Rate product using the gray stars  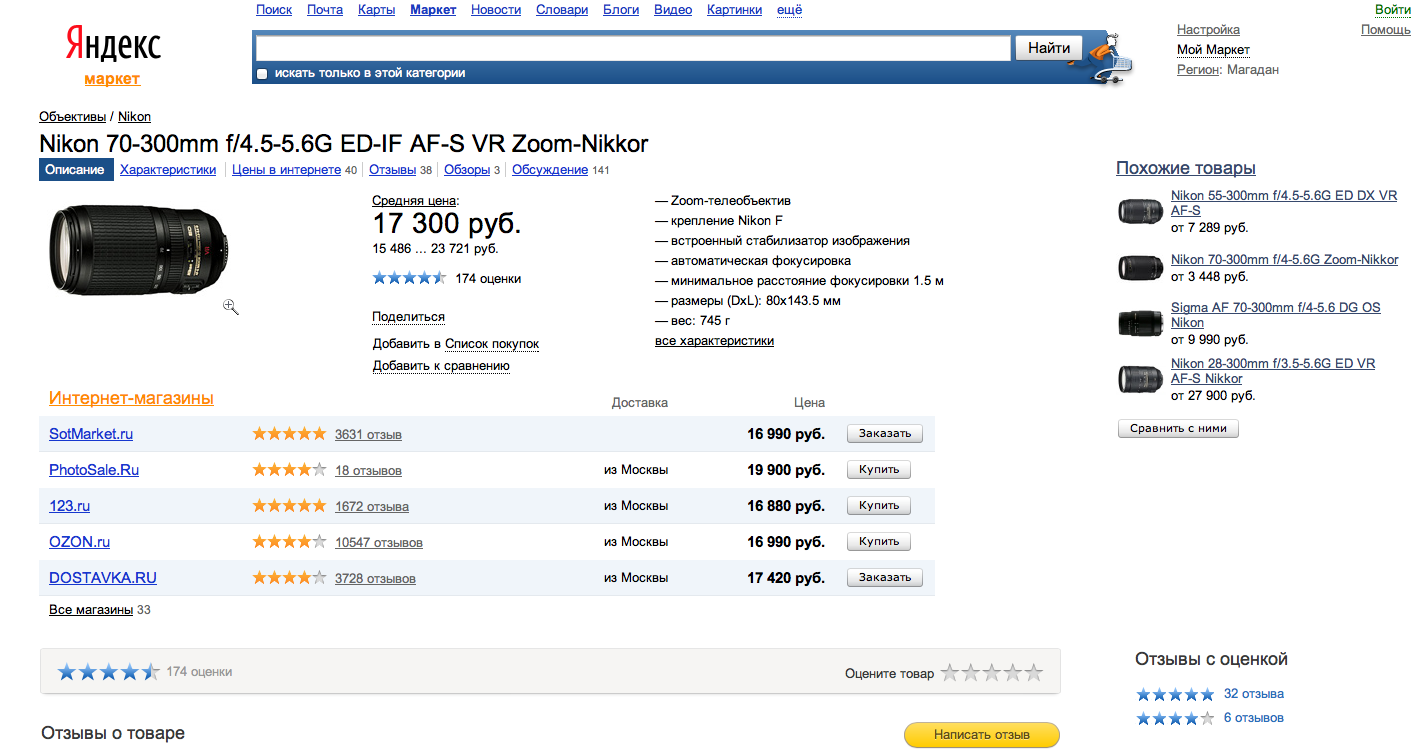tap(991, 673)
